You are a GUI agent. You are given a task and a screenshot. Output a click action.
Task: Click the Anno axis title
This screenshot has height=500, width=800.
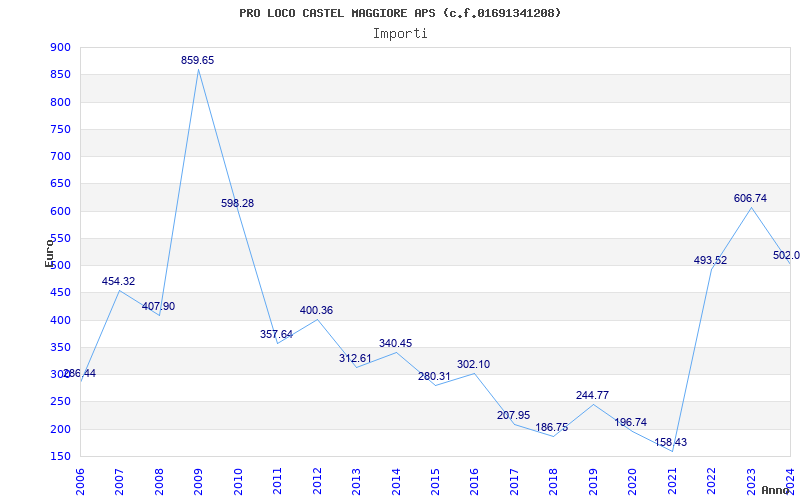774,490
